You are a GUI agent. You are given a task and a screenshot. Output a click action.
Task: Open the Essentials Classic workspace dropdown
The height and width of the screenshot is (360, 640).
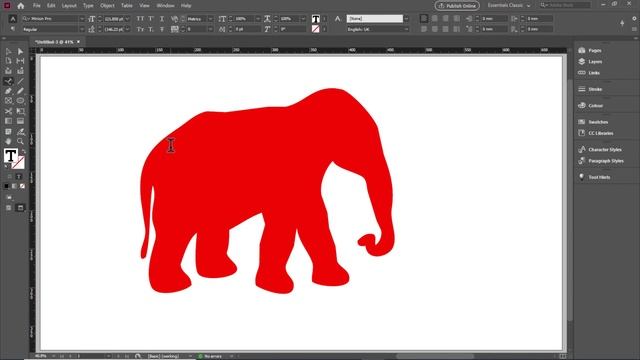tap(509, 6)
